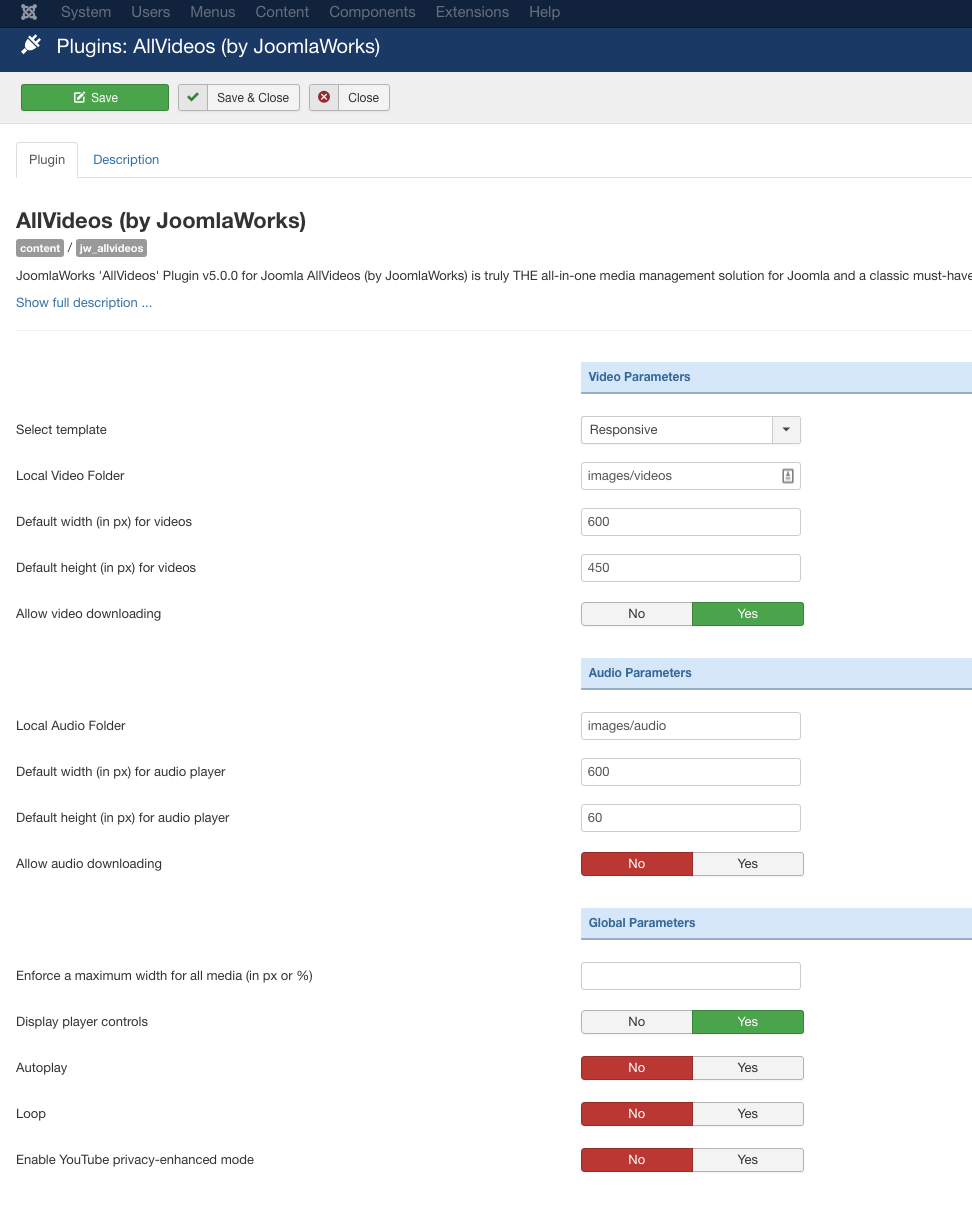Open the Extensions menu
This screenshot has height=1209, width=972.
pyautogui.click(x=472, y=12)
